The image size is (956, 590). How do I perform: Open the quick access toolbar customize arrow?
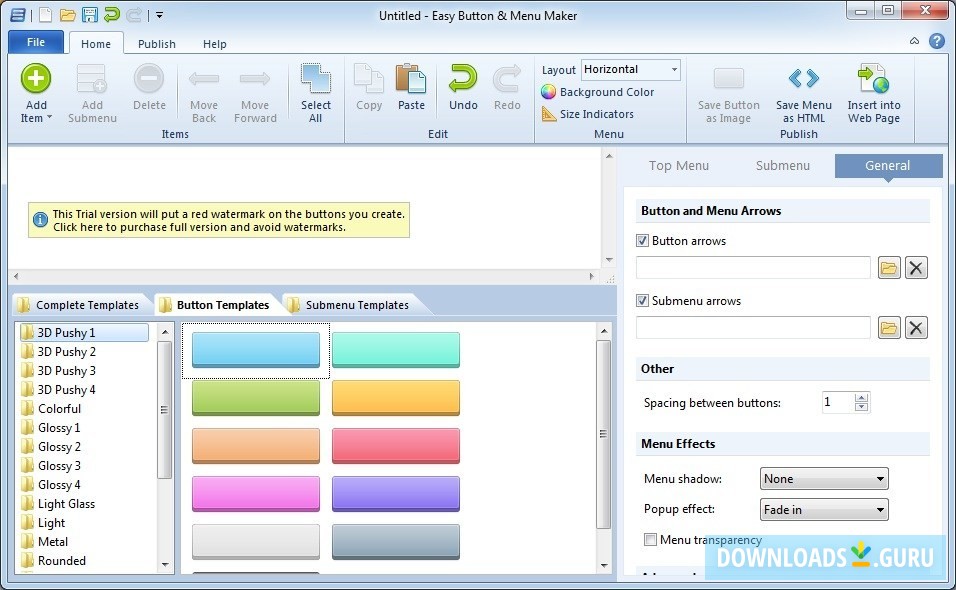click(159, 15)
